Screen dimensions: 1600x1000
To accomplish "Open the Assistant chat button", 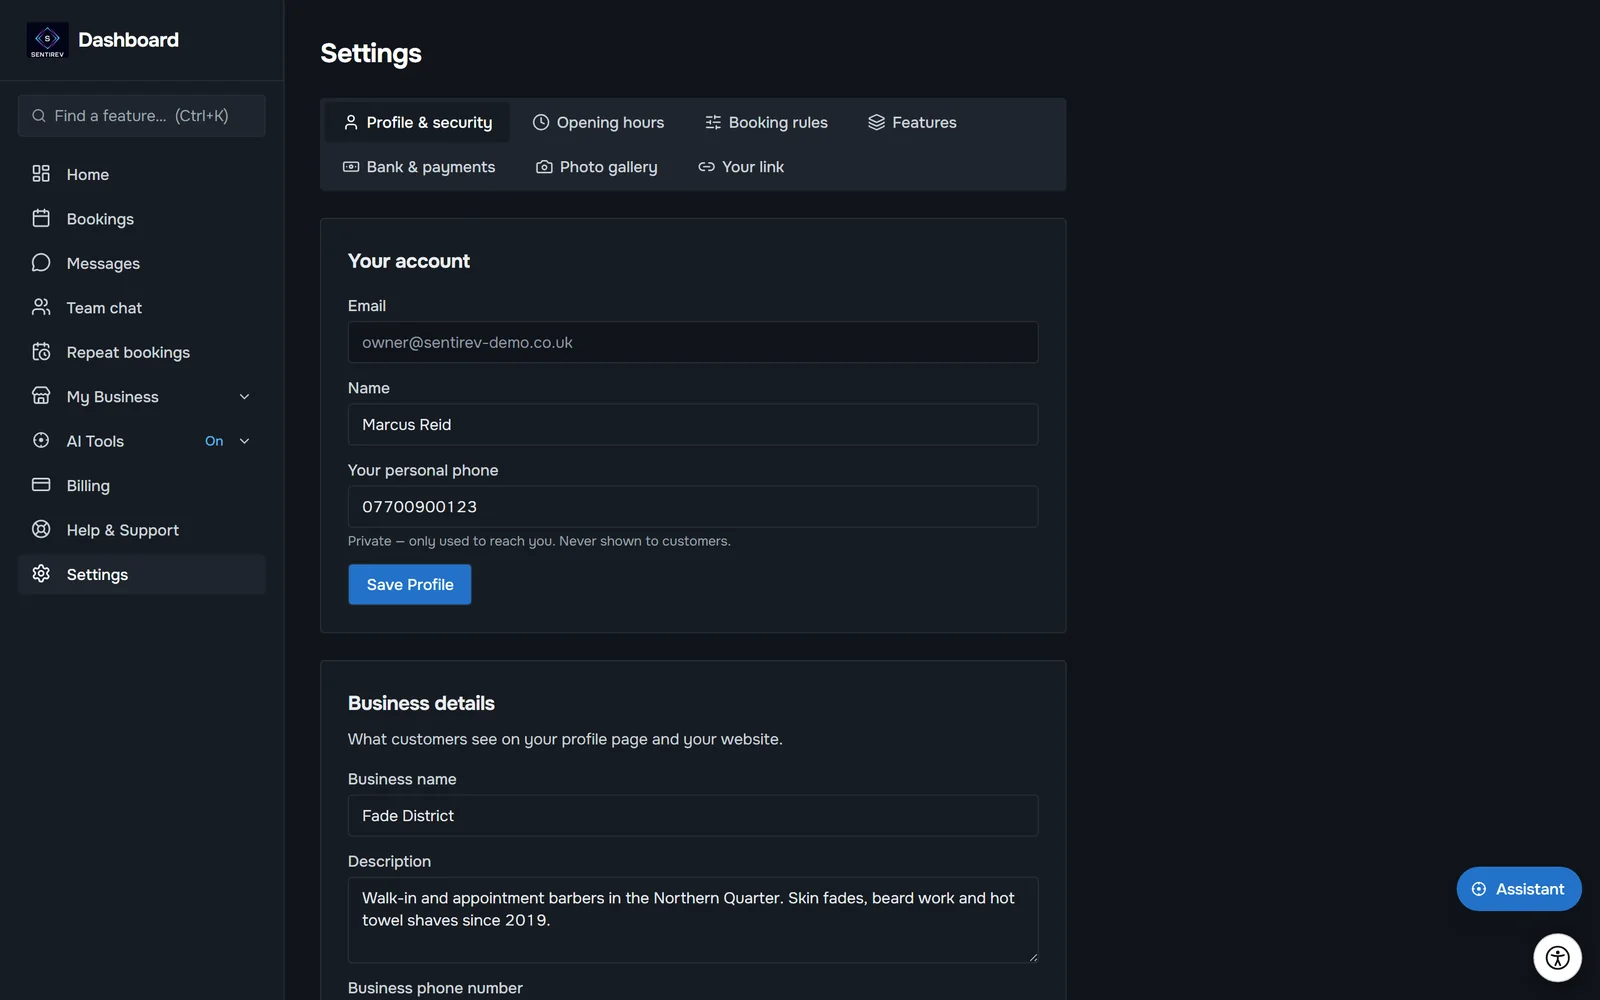I will [x=1519, y=889].
